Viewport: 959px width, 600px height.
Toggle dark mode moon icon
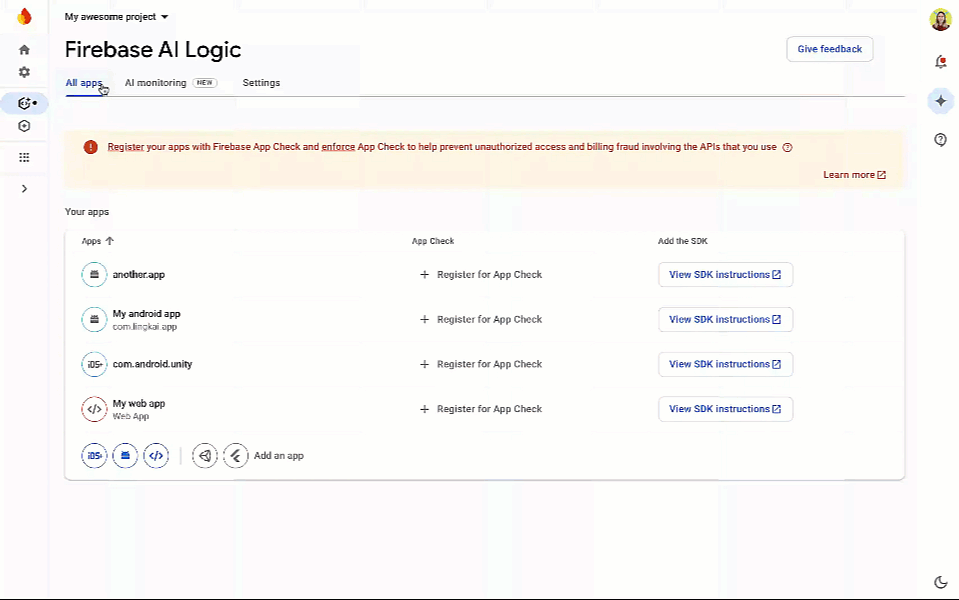pyautogui.click(x=941, y=582)
